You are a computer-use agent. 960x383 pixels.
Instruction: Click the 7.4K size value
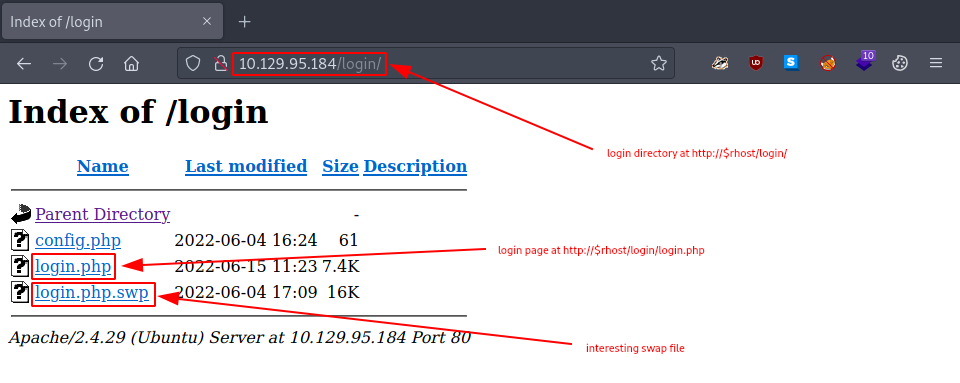click(x=341, y=267)
